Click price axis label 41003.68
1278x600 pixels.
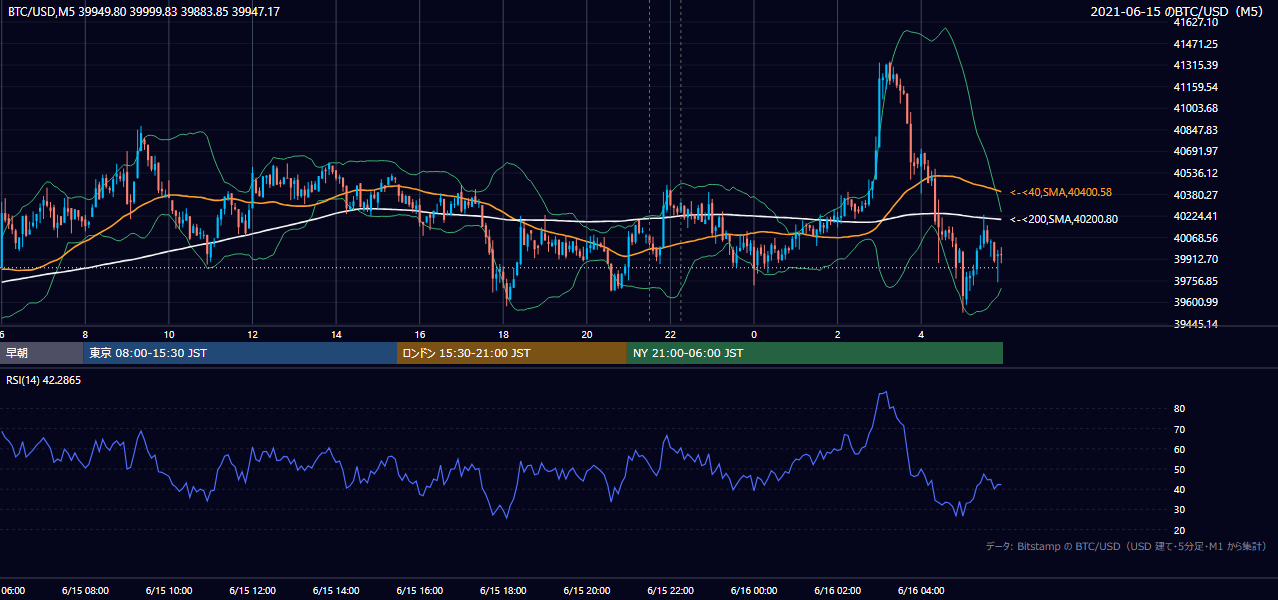click(1195, 108)
